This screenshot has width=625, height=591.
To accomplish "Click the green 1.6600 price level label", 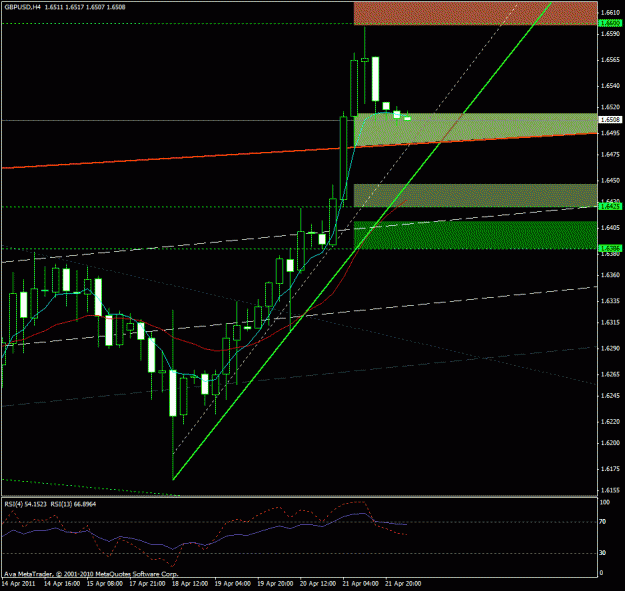I will point(611,23).
